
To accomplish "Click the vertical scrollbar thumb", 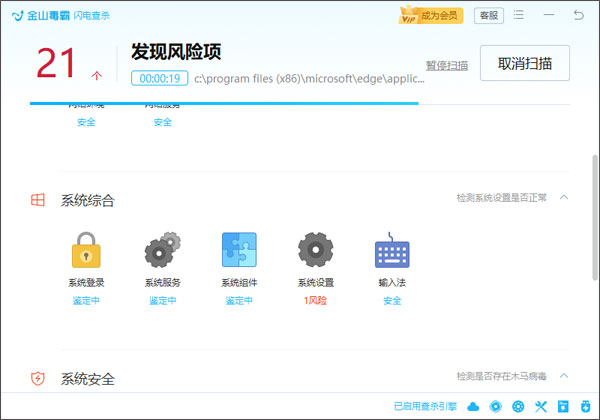I will tap(595, 217).
